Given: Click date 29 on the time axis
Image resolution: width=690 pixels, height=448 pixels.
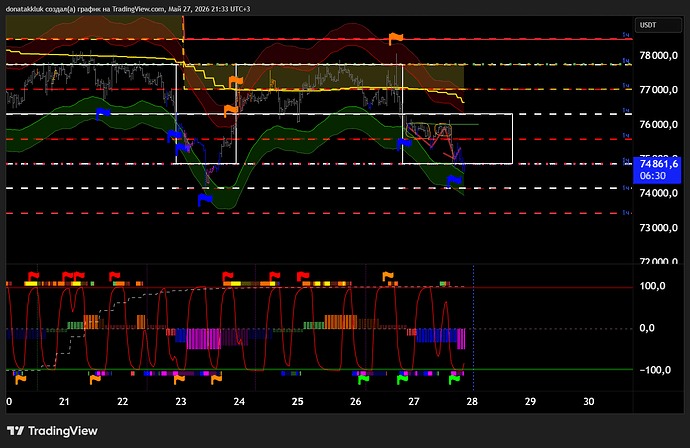Looking at the screenshot, I should tap(530, 401).
